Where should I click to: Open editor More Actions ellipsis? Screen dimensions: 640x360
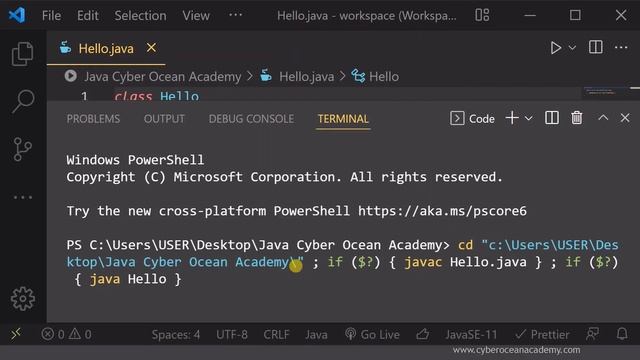(x=621, y=47)
